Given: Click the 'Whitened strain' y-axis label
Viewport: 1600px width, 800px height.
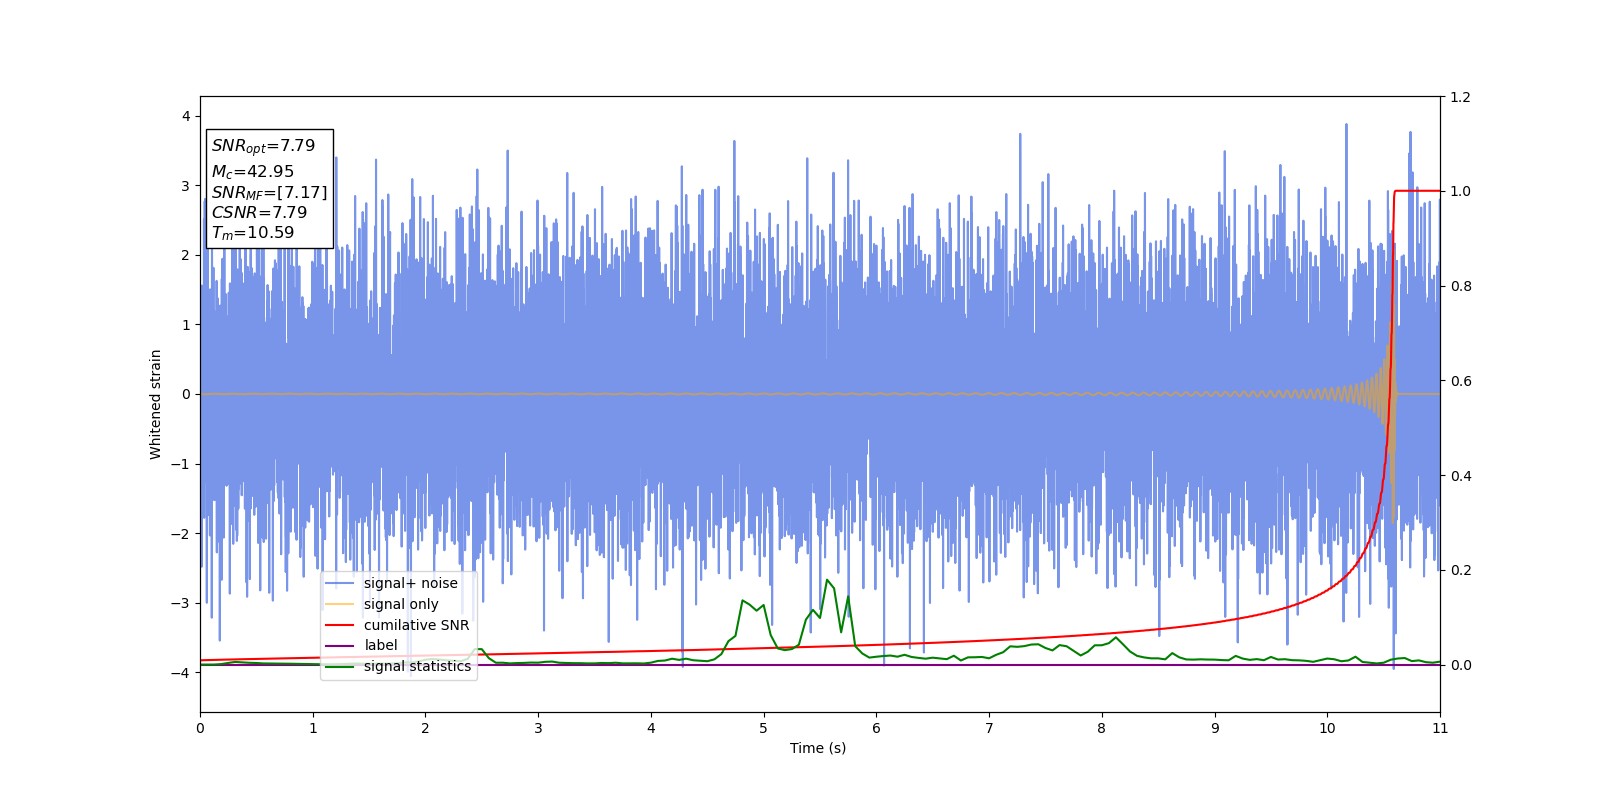Looking at the screenshot, I should coord(156,404).
